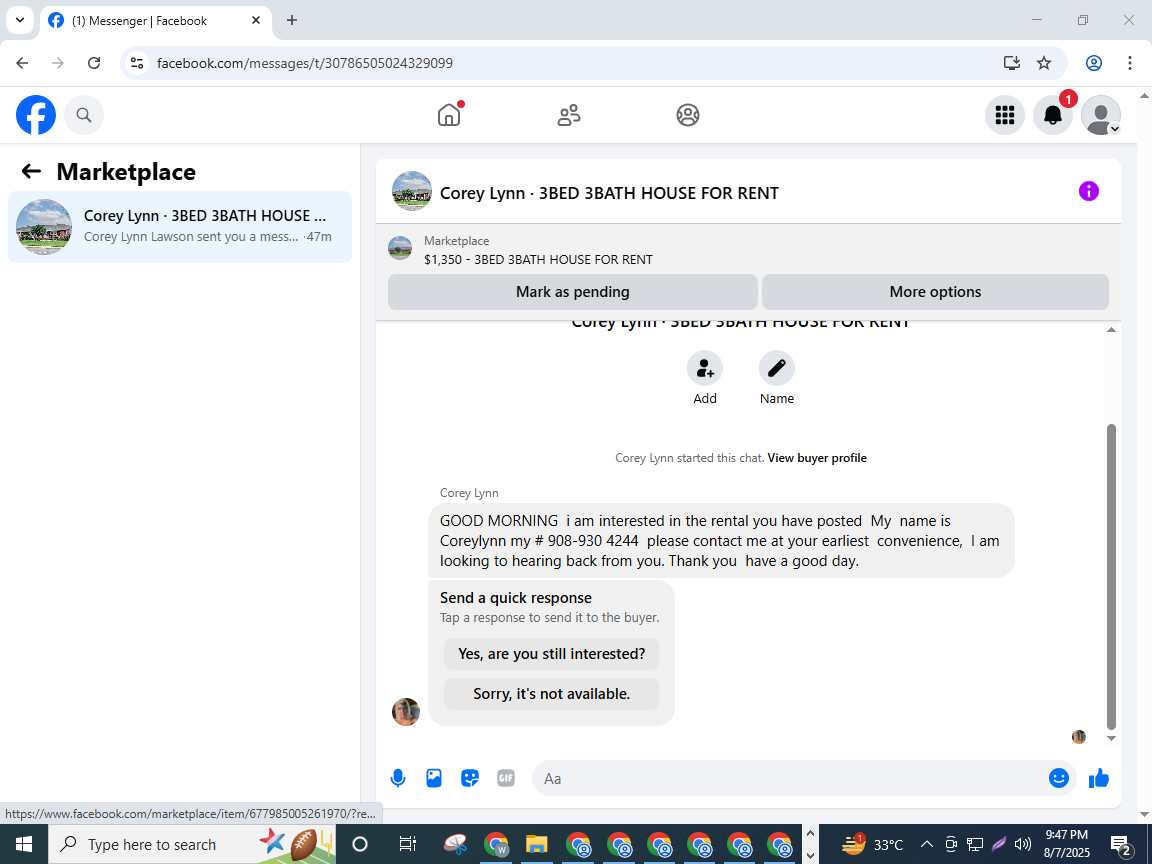1152x864 pixels.
Task: Click the conversation header house thumbnail
Action: 411,191
